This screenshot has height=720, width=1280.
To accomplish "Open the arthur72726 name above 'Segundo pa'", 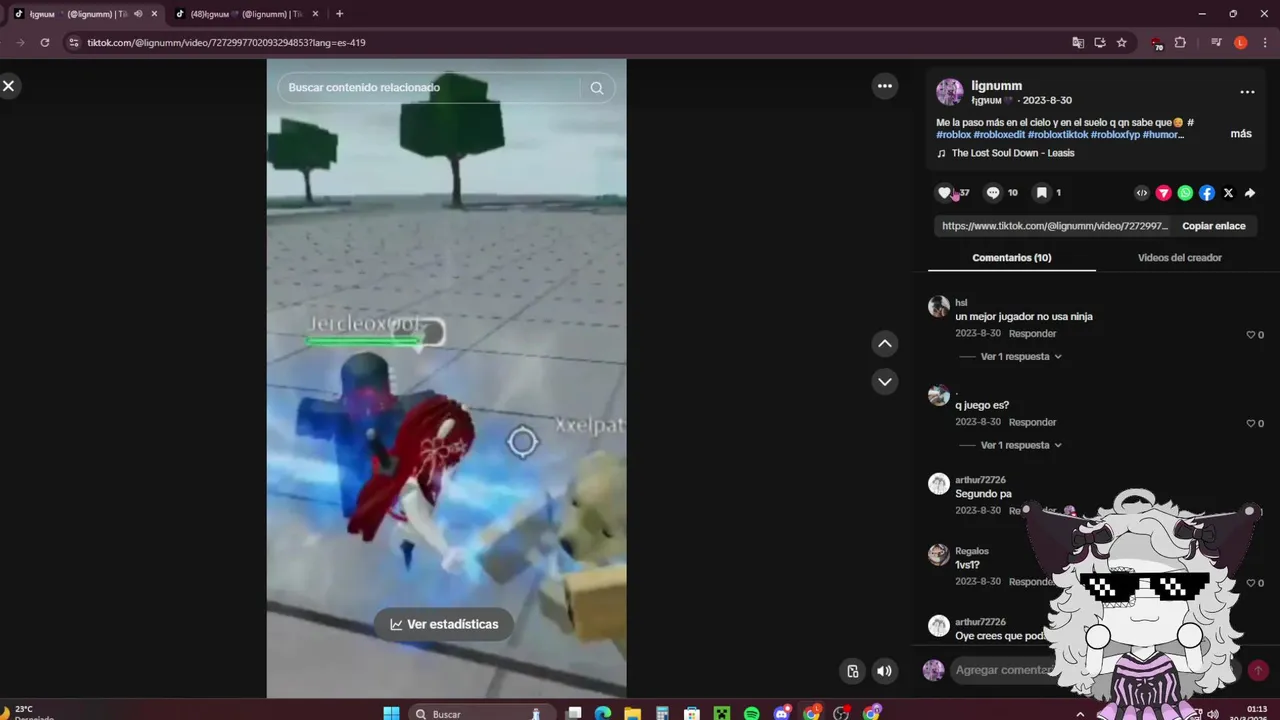I will coord(980,480).
